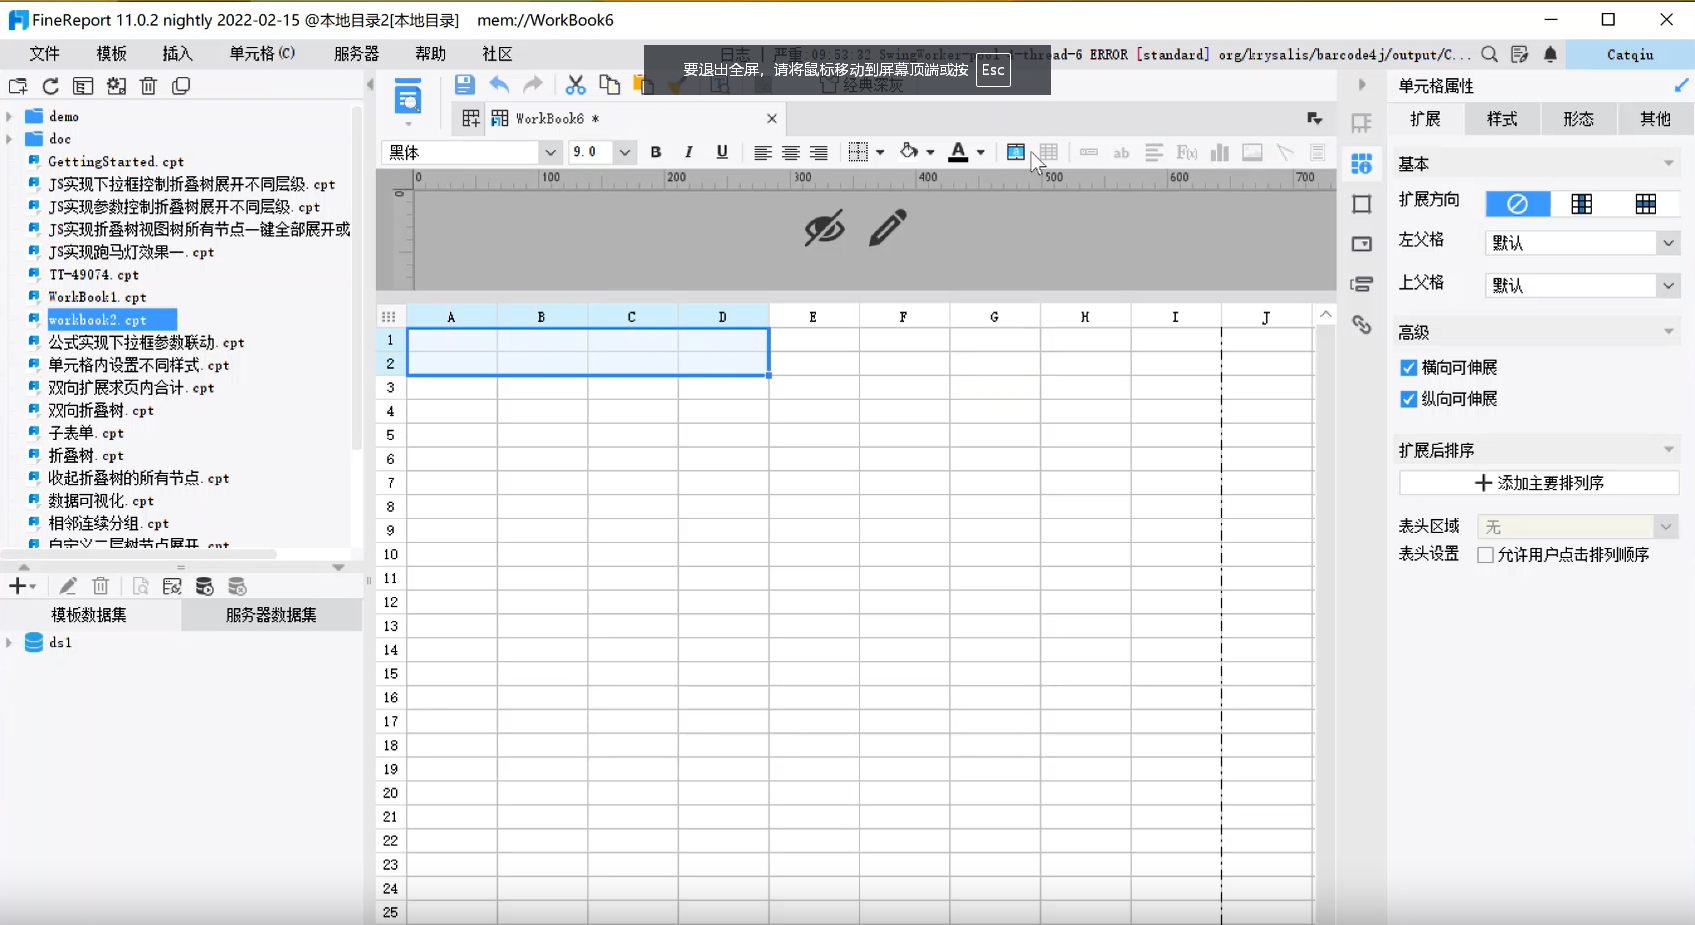Click the pencil edit icon in parameter pane
The height and width of the screenshot is (925, 1695).
(887, 228)
